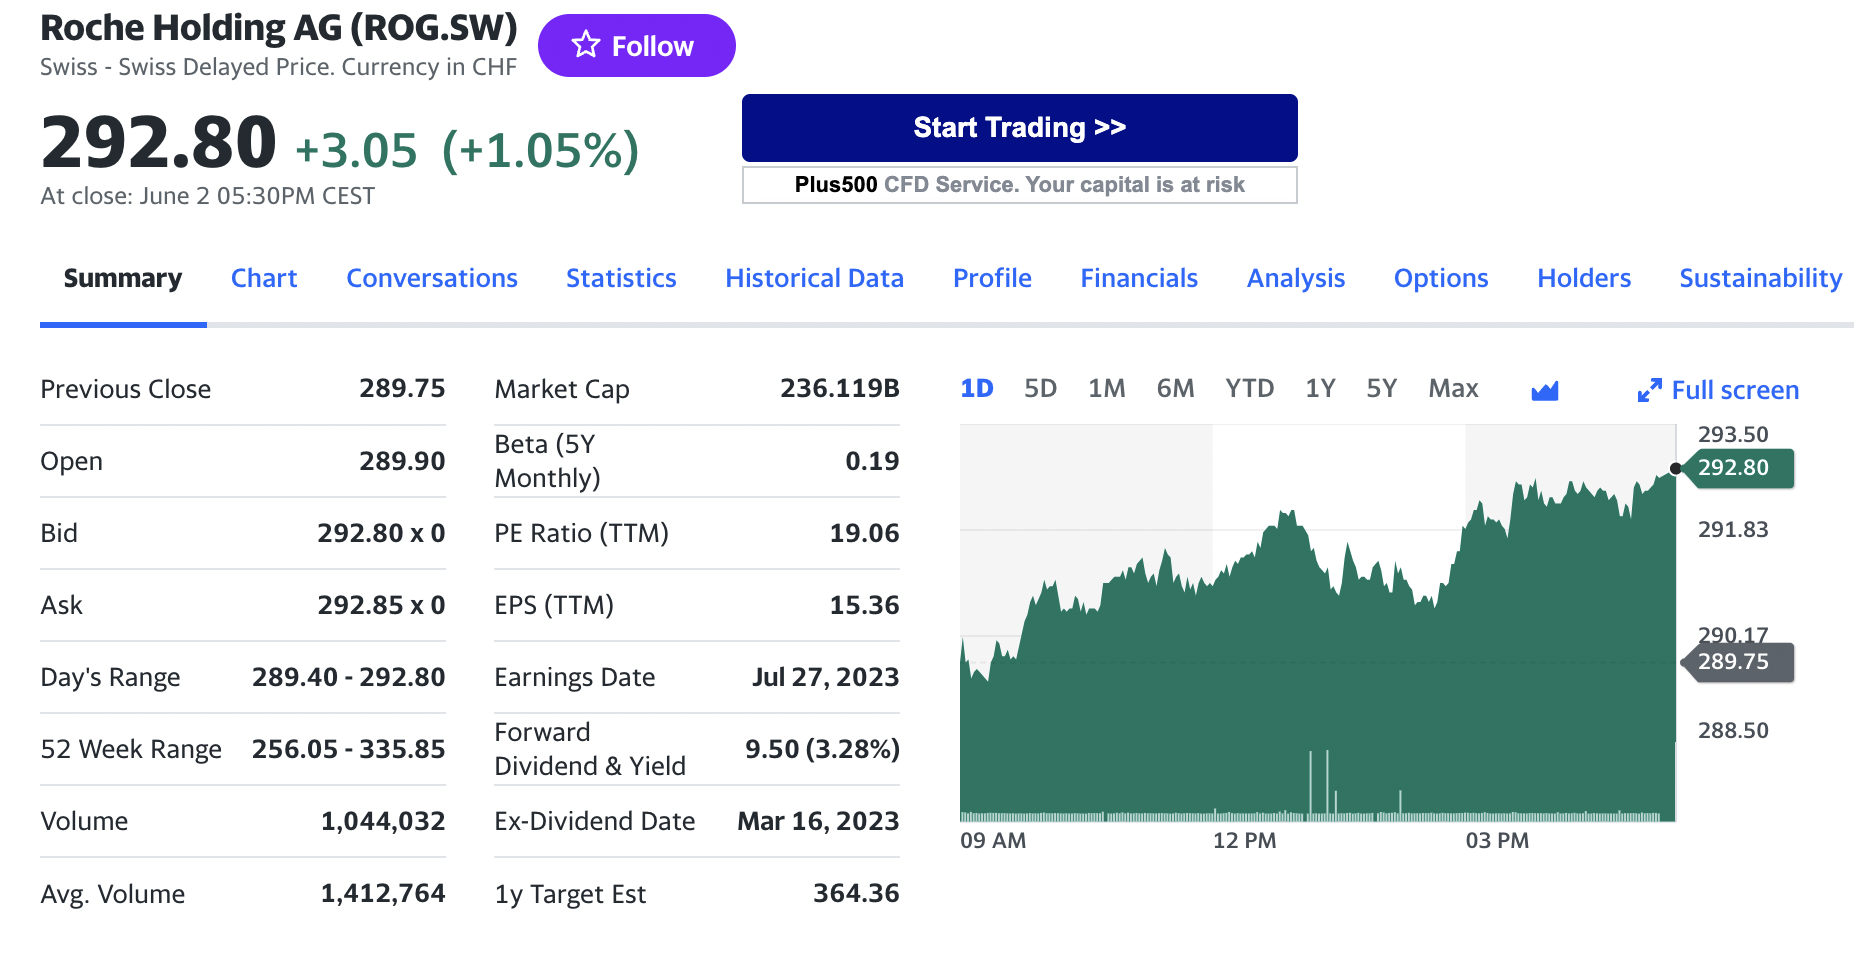The height and width of the screenshot is (976, 1854).
Task: Click the 12 PM label on chart axis
Action: click(1244, 841)
